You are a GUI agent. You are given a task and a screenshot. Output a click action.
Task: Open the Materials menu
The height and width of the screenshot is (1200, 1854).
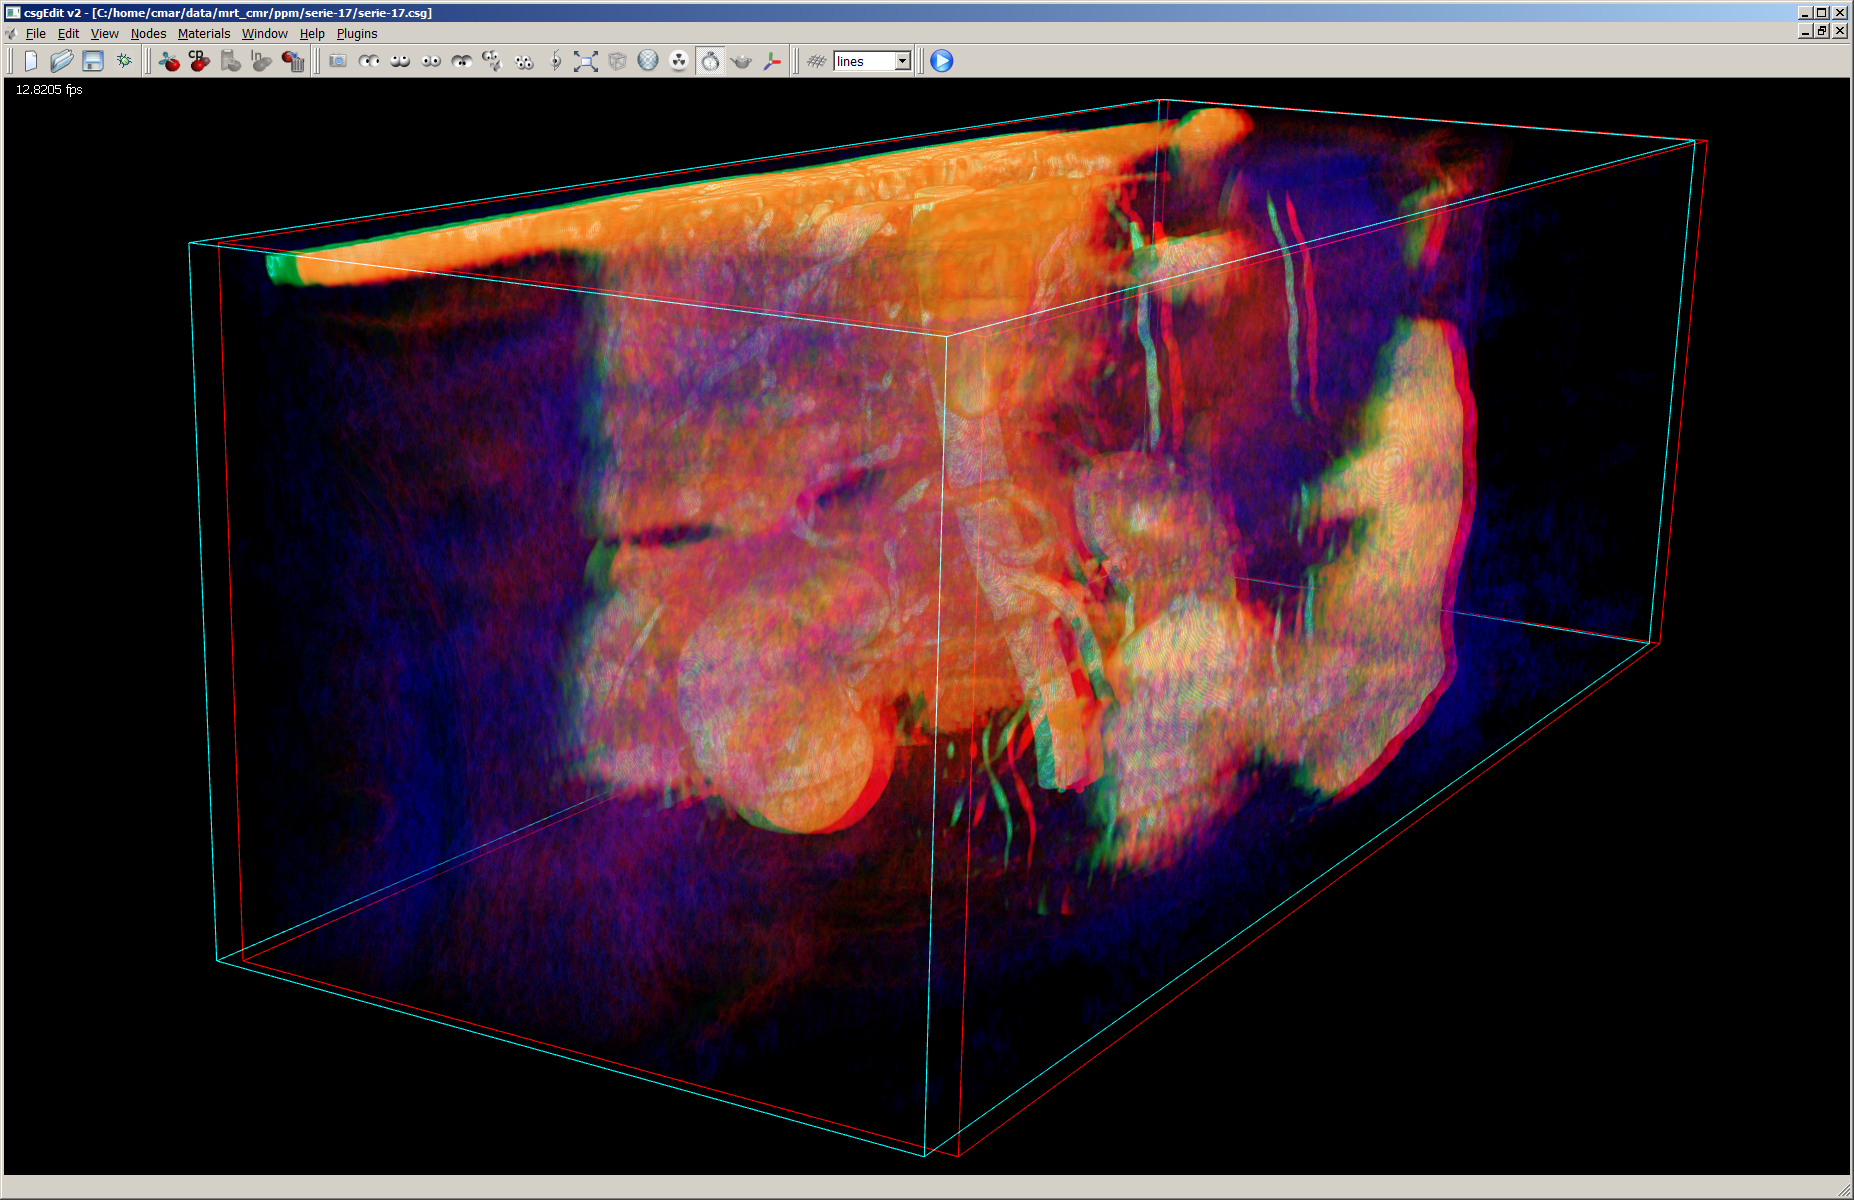tap(203, 33)
